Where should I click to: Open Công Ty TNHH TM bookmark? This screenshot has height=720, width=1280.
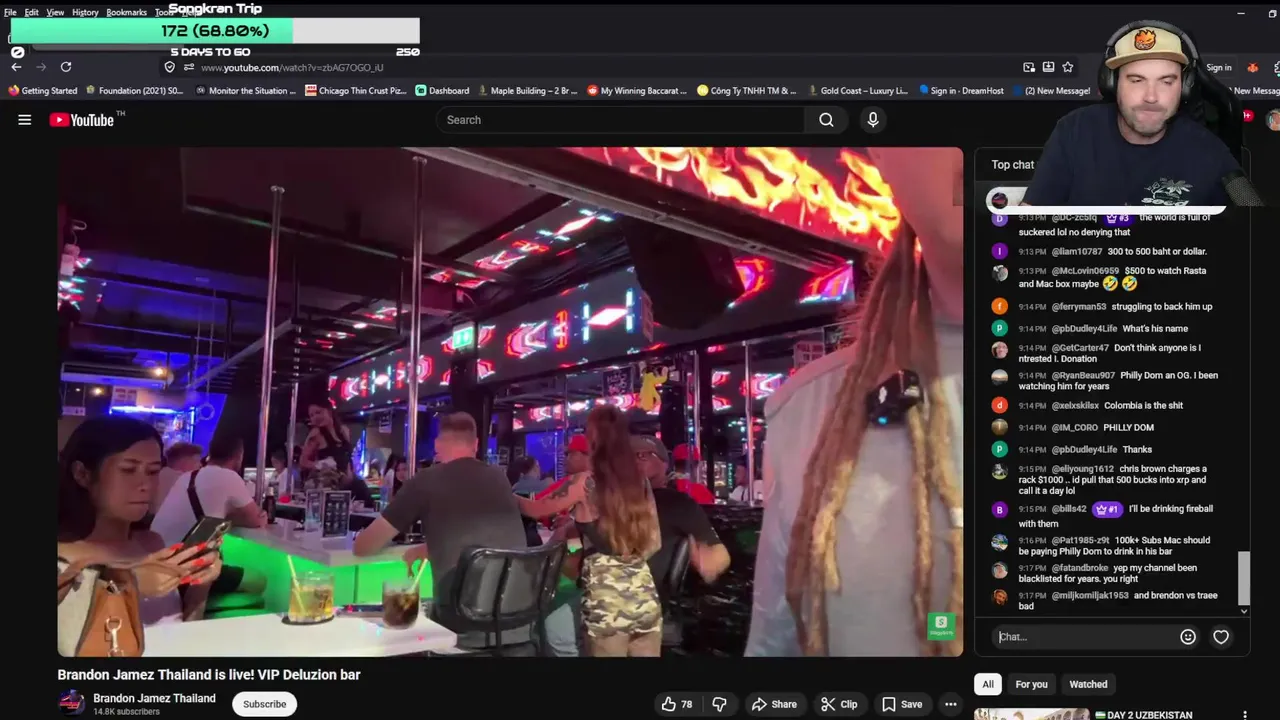(747, 91)
